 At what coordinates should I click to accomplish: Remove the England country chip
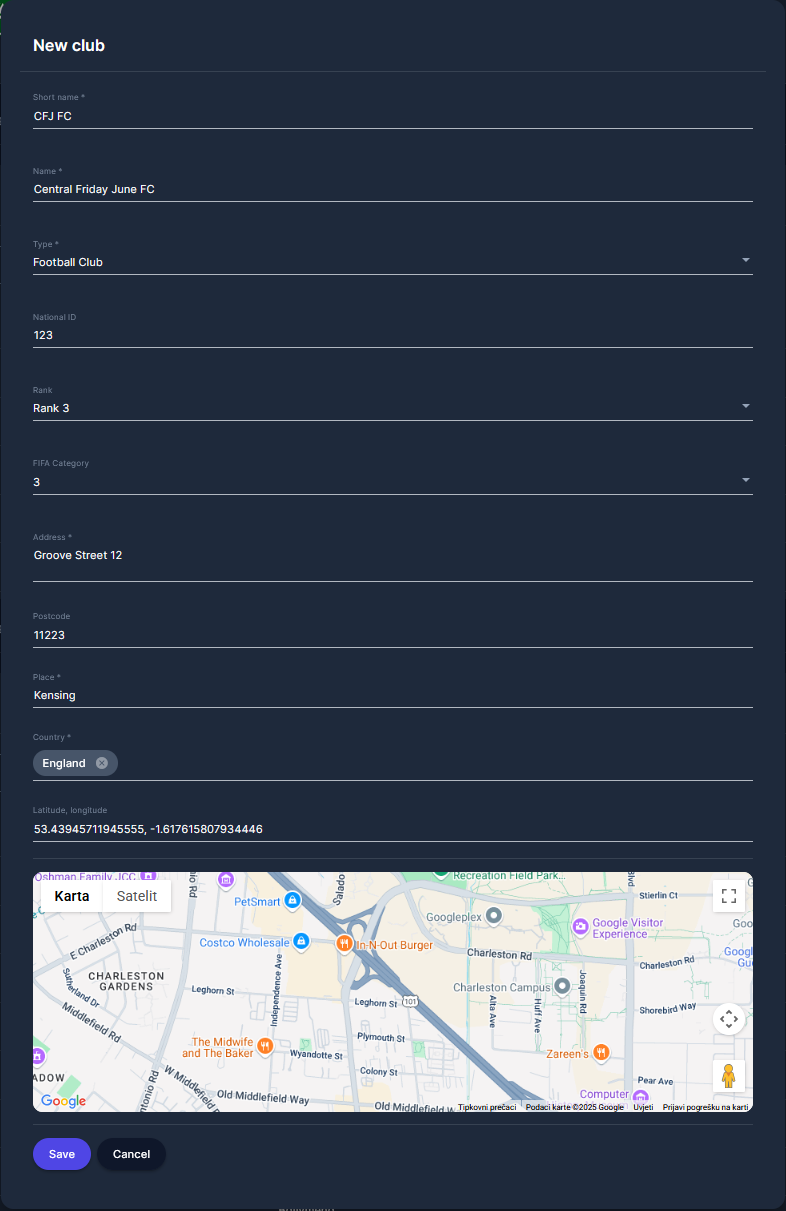tap(102, 763)
